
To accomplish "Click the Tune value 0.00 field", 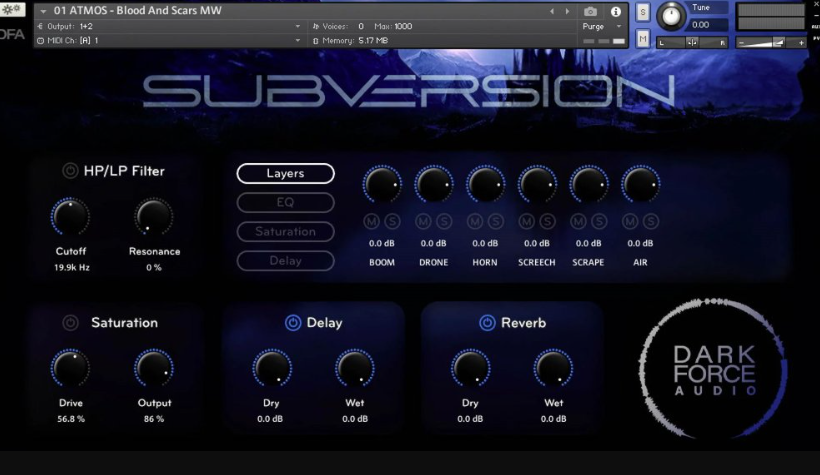I will click(x=707, y=25).
